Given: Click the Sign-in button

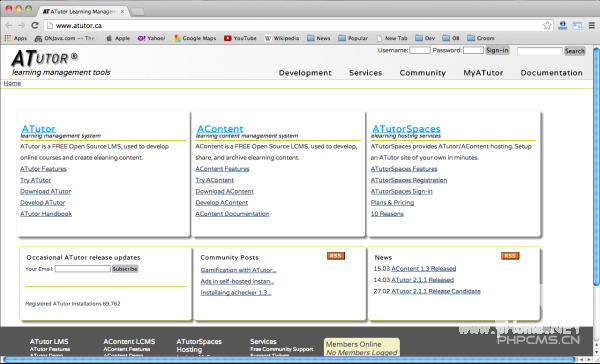Looking at the screenshot, I should (497, 50).
